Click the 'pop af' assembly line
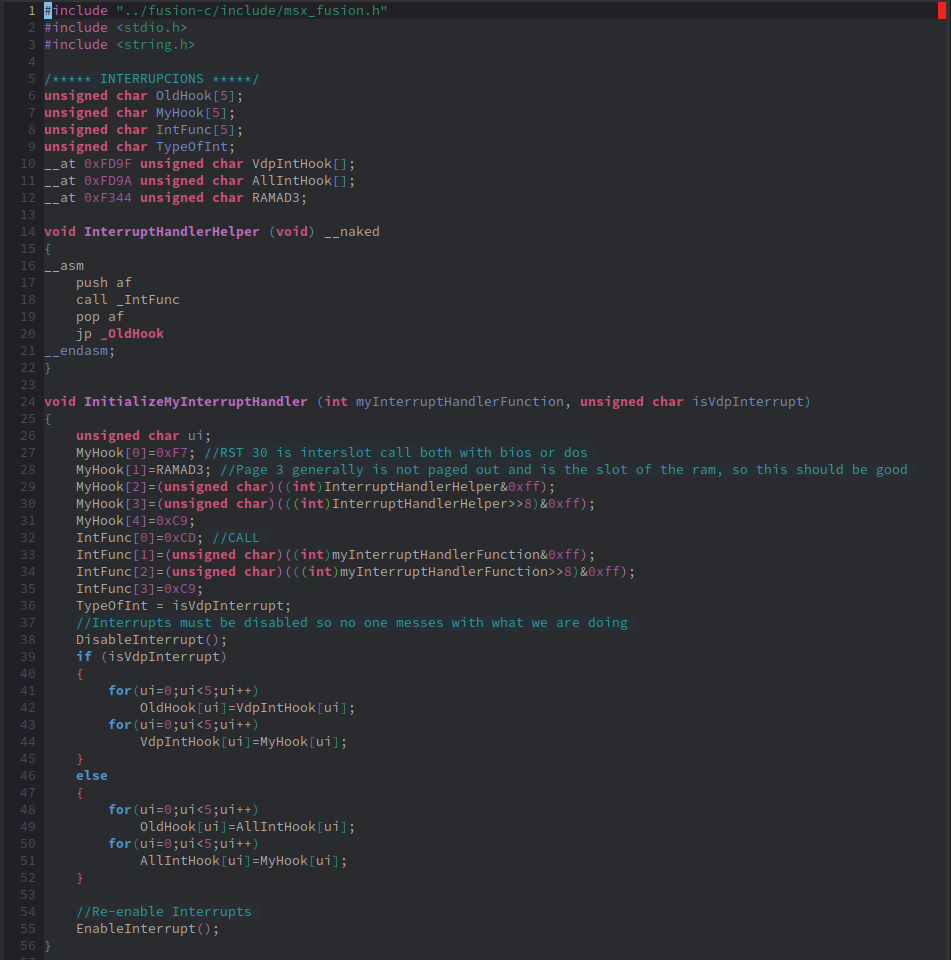This screenshot has height=960, width=951. click(100, 317)
